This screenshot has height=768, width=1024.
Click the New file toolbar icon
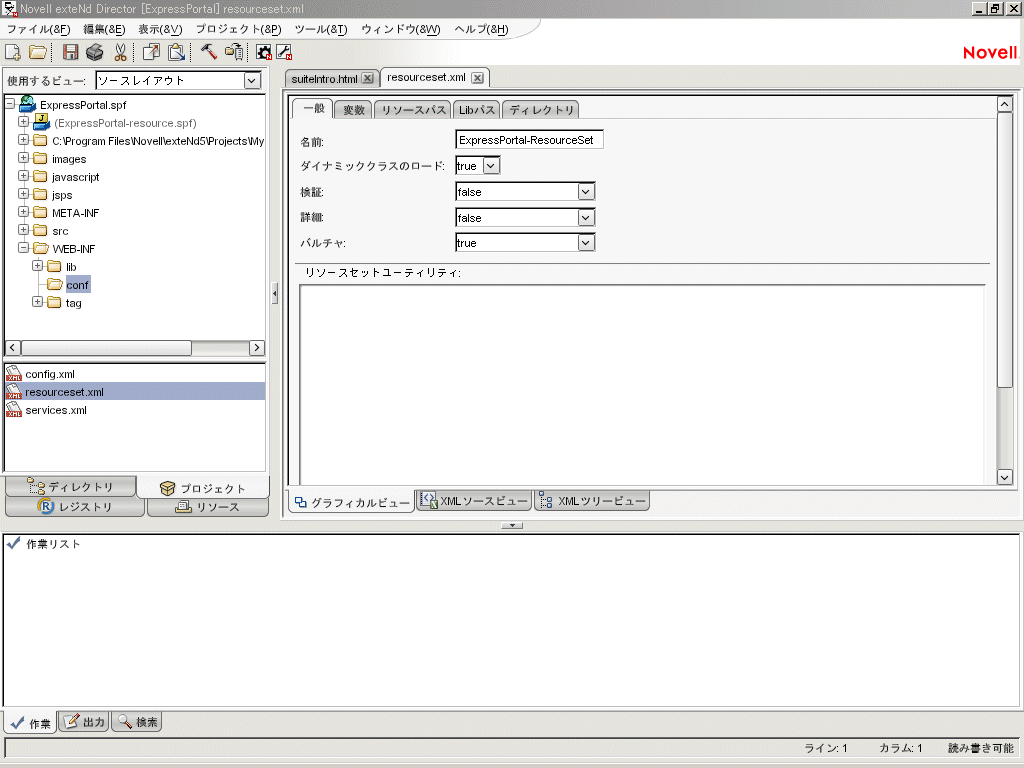click(13, 52)
